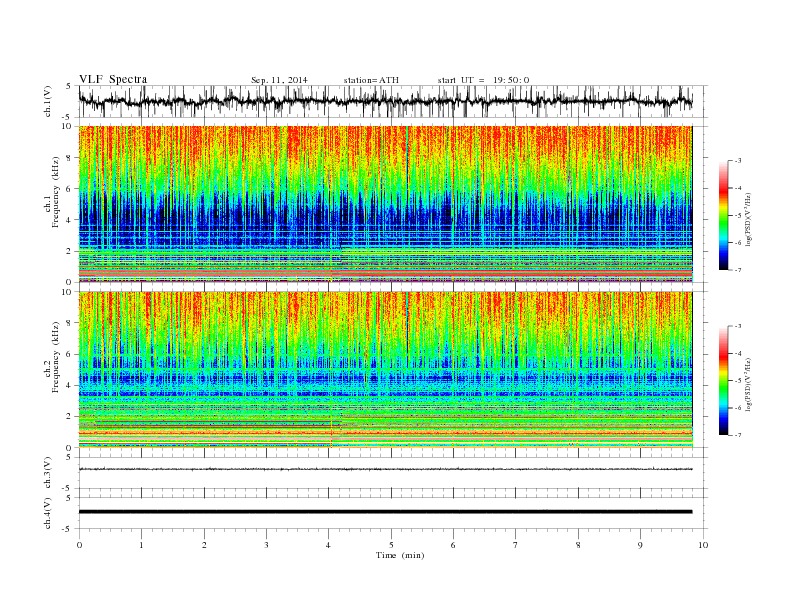Click the "-5" label on the lower colorbar
The width and height of the screenshot is (792, 612).
coord(738,381)
